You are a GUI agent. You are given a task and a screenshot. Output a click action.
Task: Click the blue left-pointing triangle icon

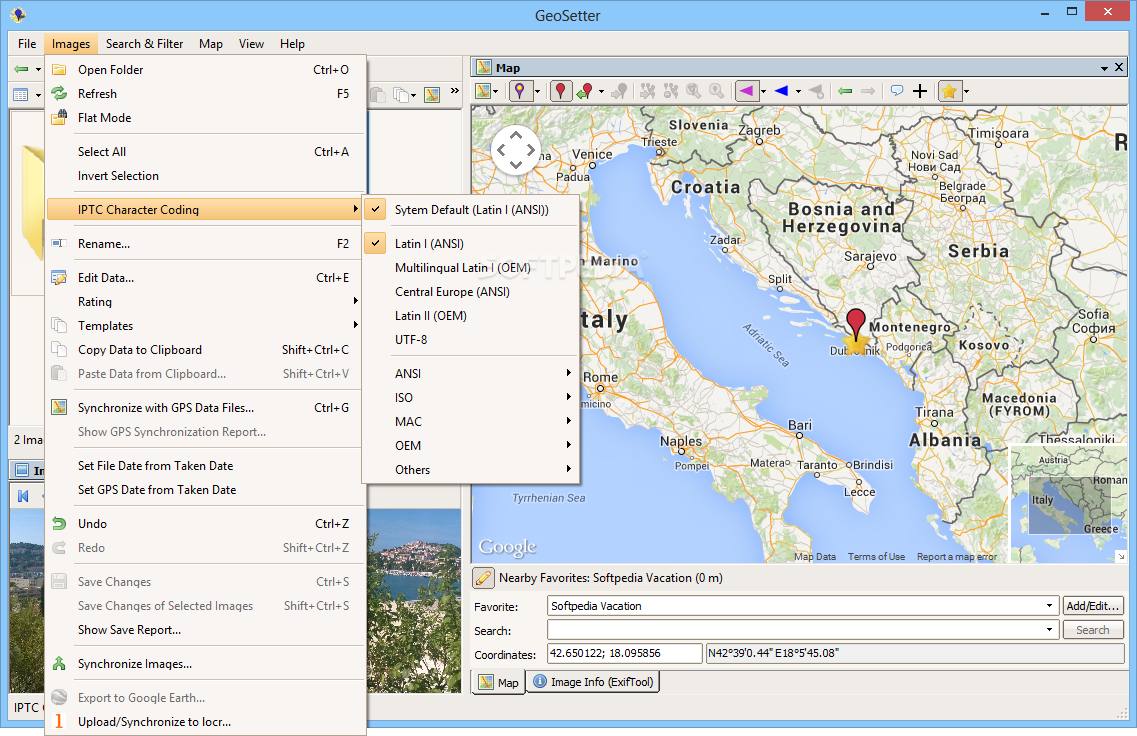click(x=781, y=91)
